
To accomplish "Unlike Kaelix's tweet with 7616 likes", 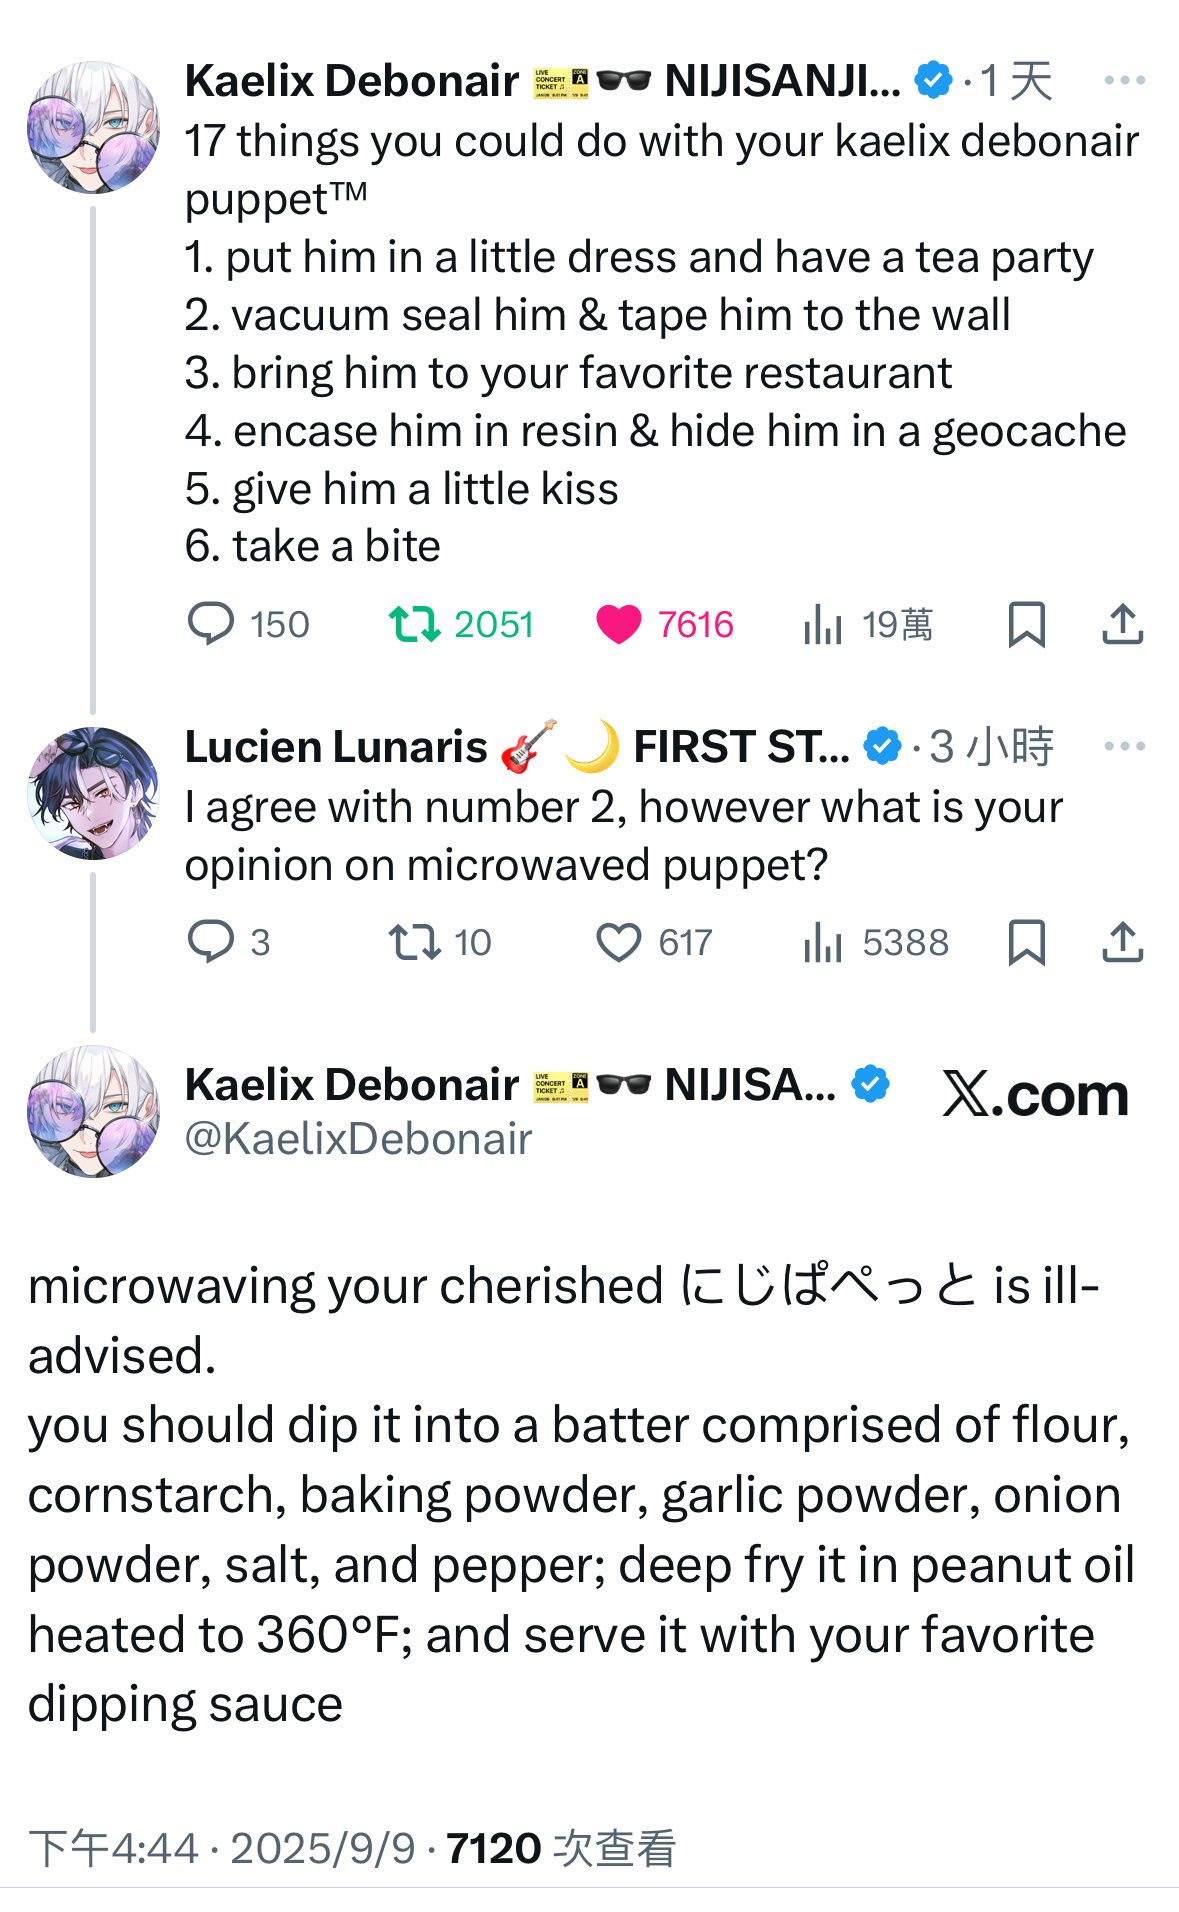I will (x=618, y=624).
